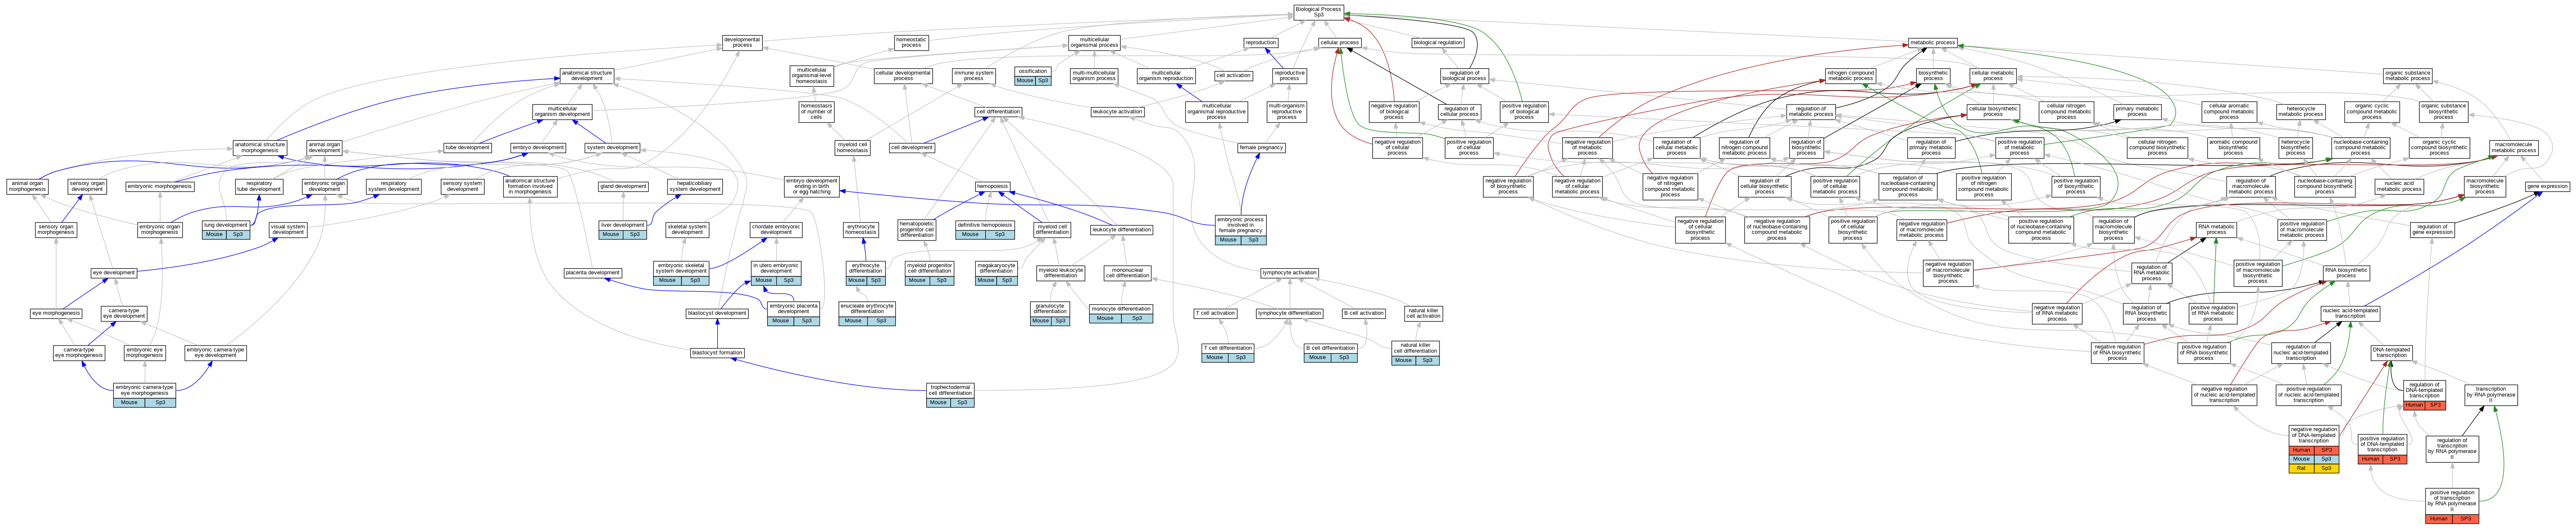The image size is (2576, 528).
Task: Select the 'reproduction' node
Action: point(1261,42)
